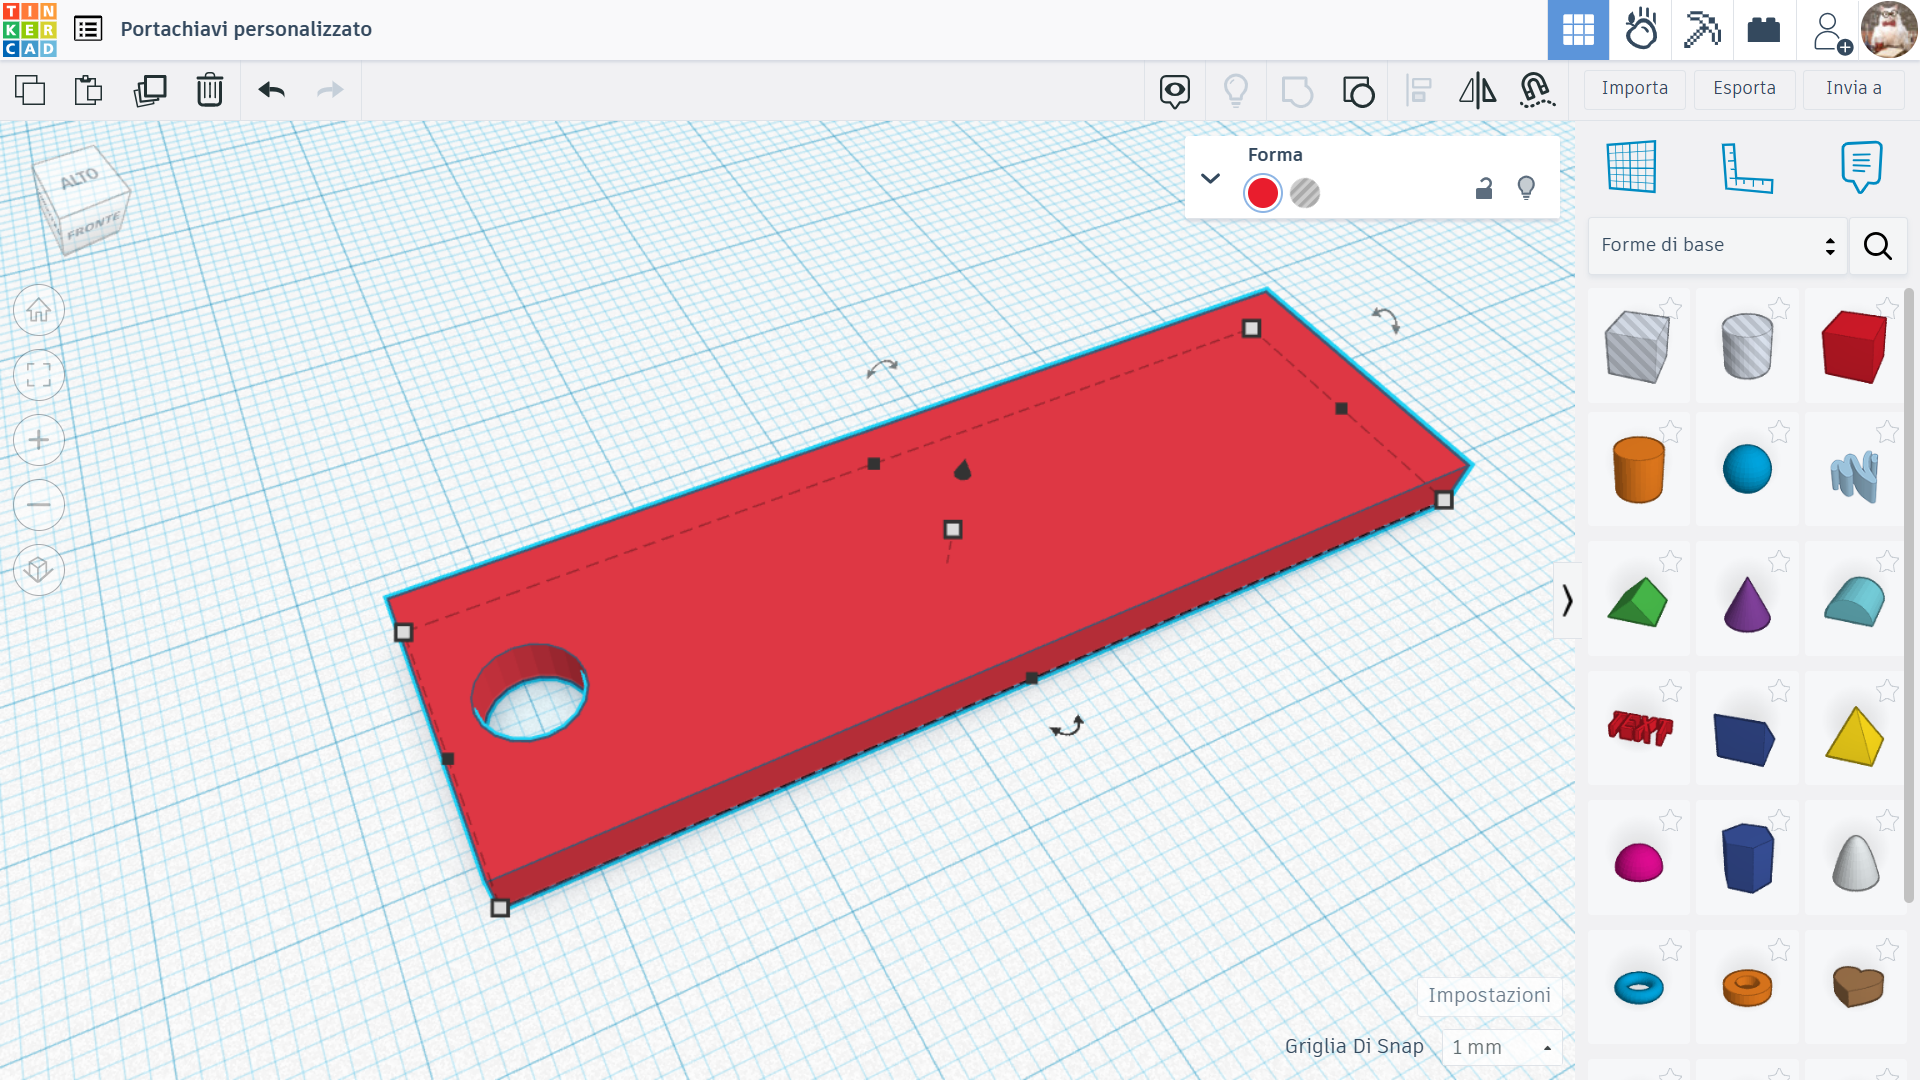Click the design title Portachiavi personalizzato
Viewport: 1920px width, 1080px height.
pos(246,29)
